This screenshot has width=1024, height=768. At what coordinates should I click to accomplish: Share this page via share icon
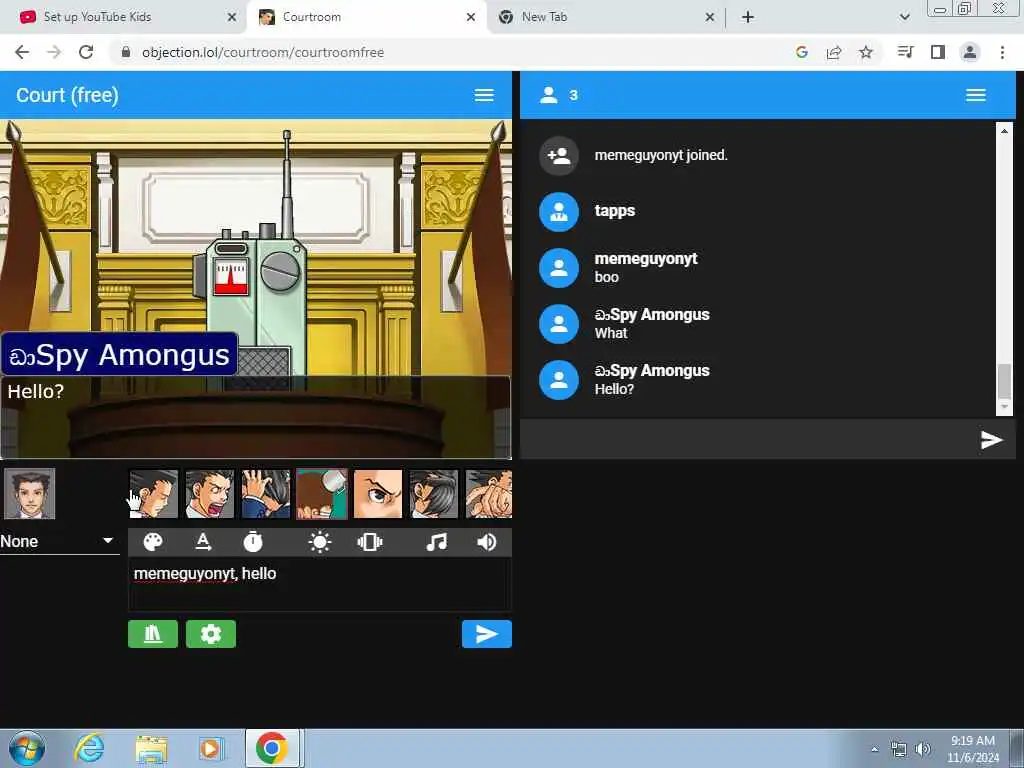834,52
